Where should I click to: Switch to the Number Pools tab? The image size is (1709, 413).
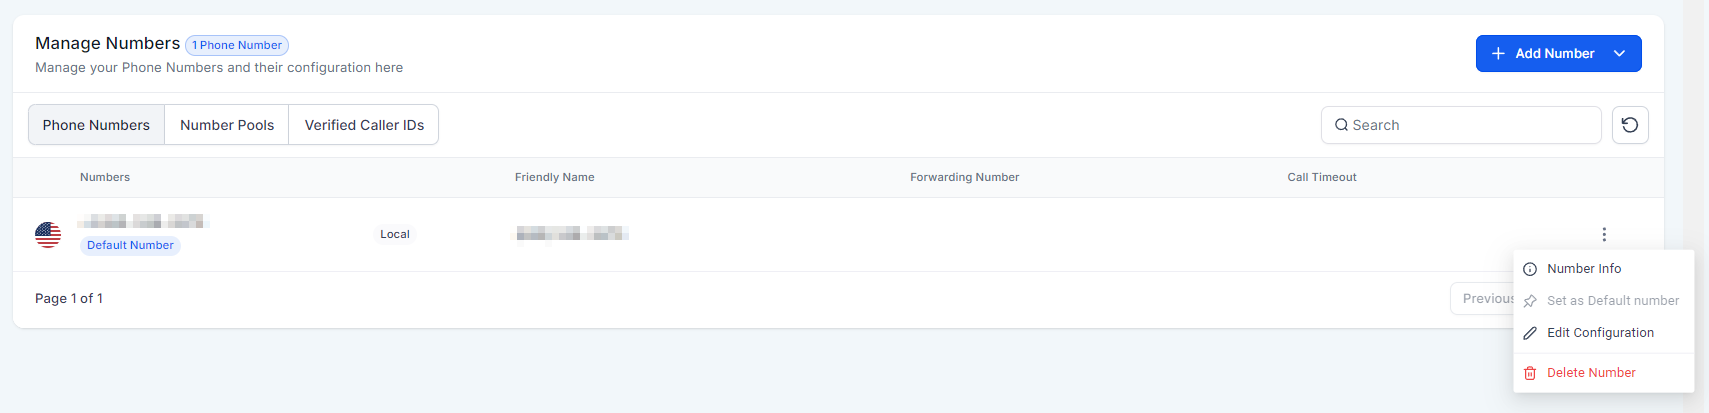[227, 125]
